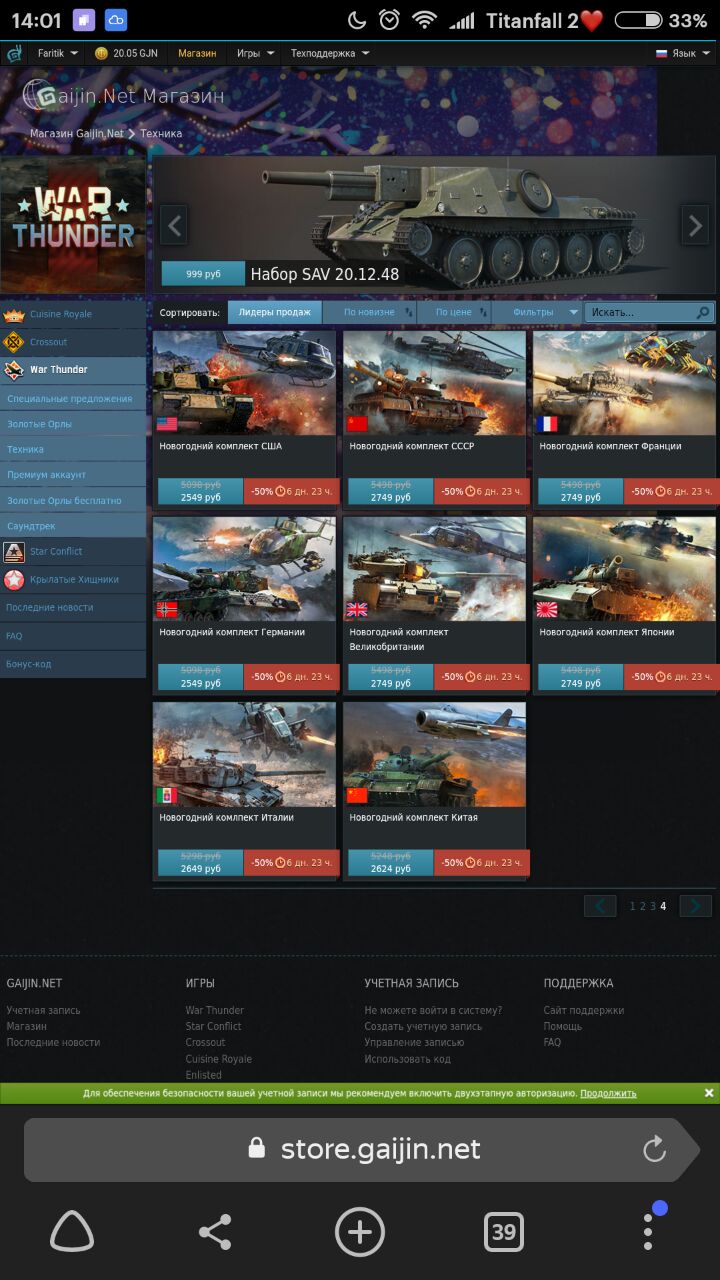Viewport: 720px width, 1280px height.
Task: Tap the browser share icon
Action: pos(215,1232)
